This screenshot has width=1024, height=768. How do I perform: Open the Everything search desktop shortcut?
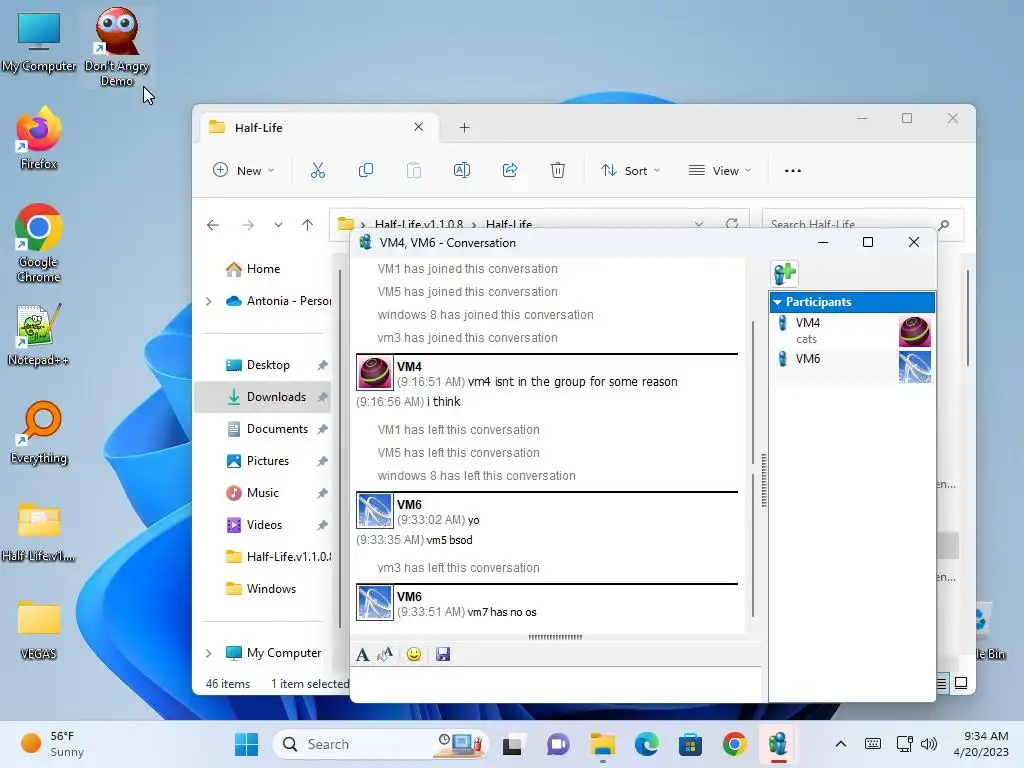click(x=39, y=432)
